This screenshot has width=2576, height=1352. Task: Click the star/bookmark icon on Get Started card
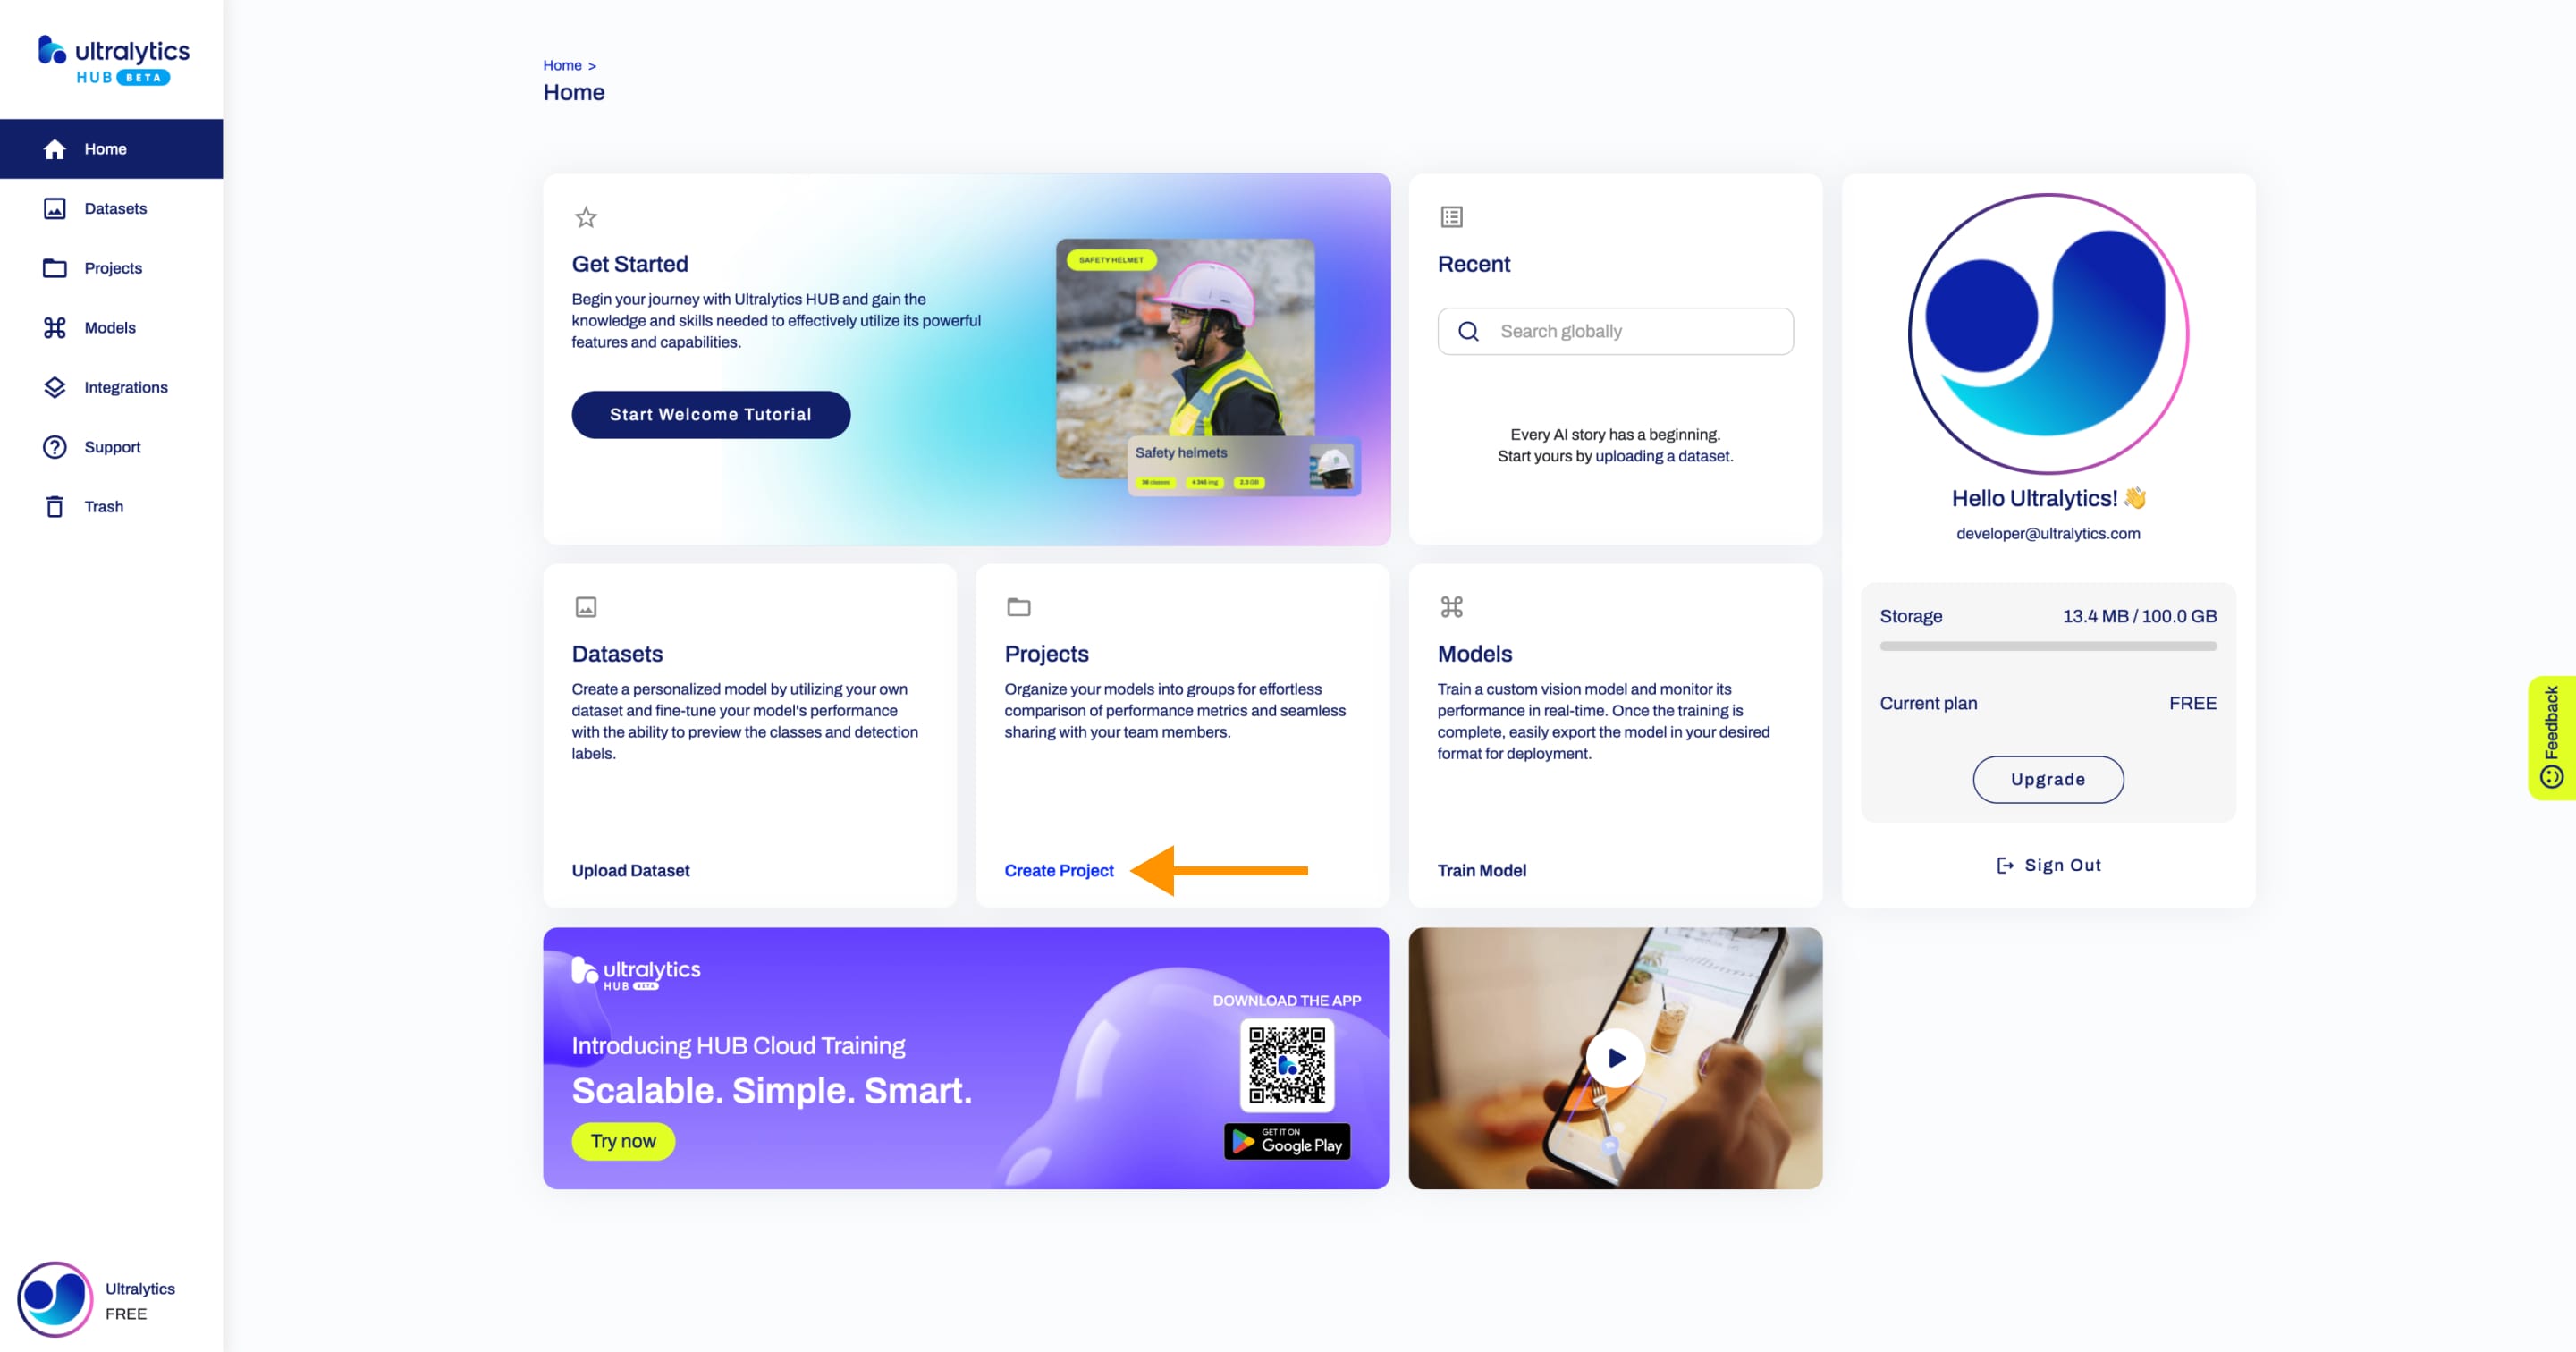pyautogui.click(x=586, y=216)
